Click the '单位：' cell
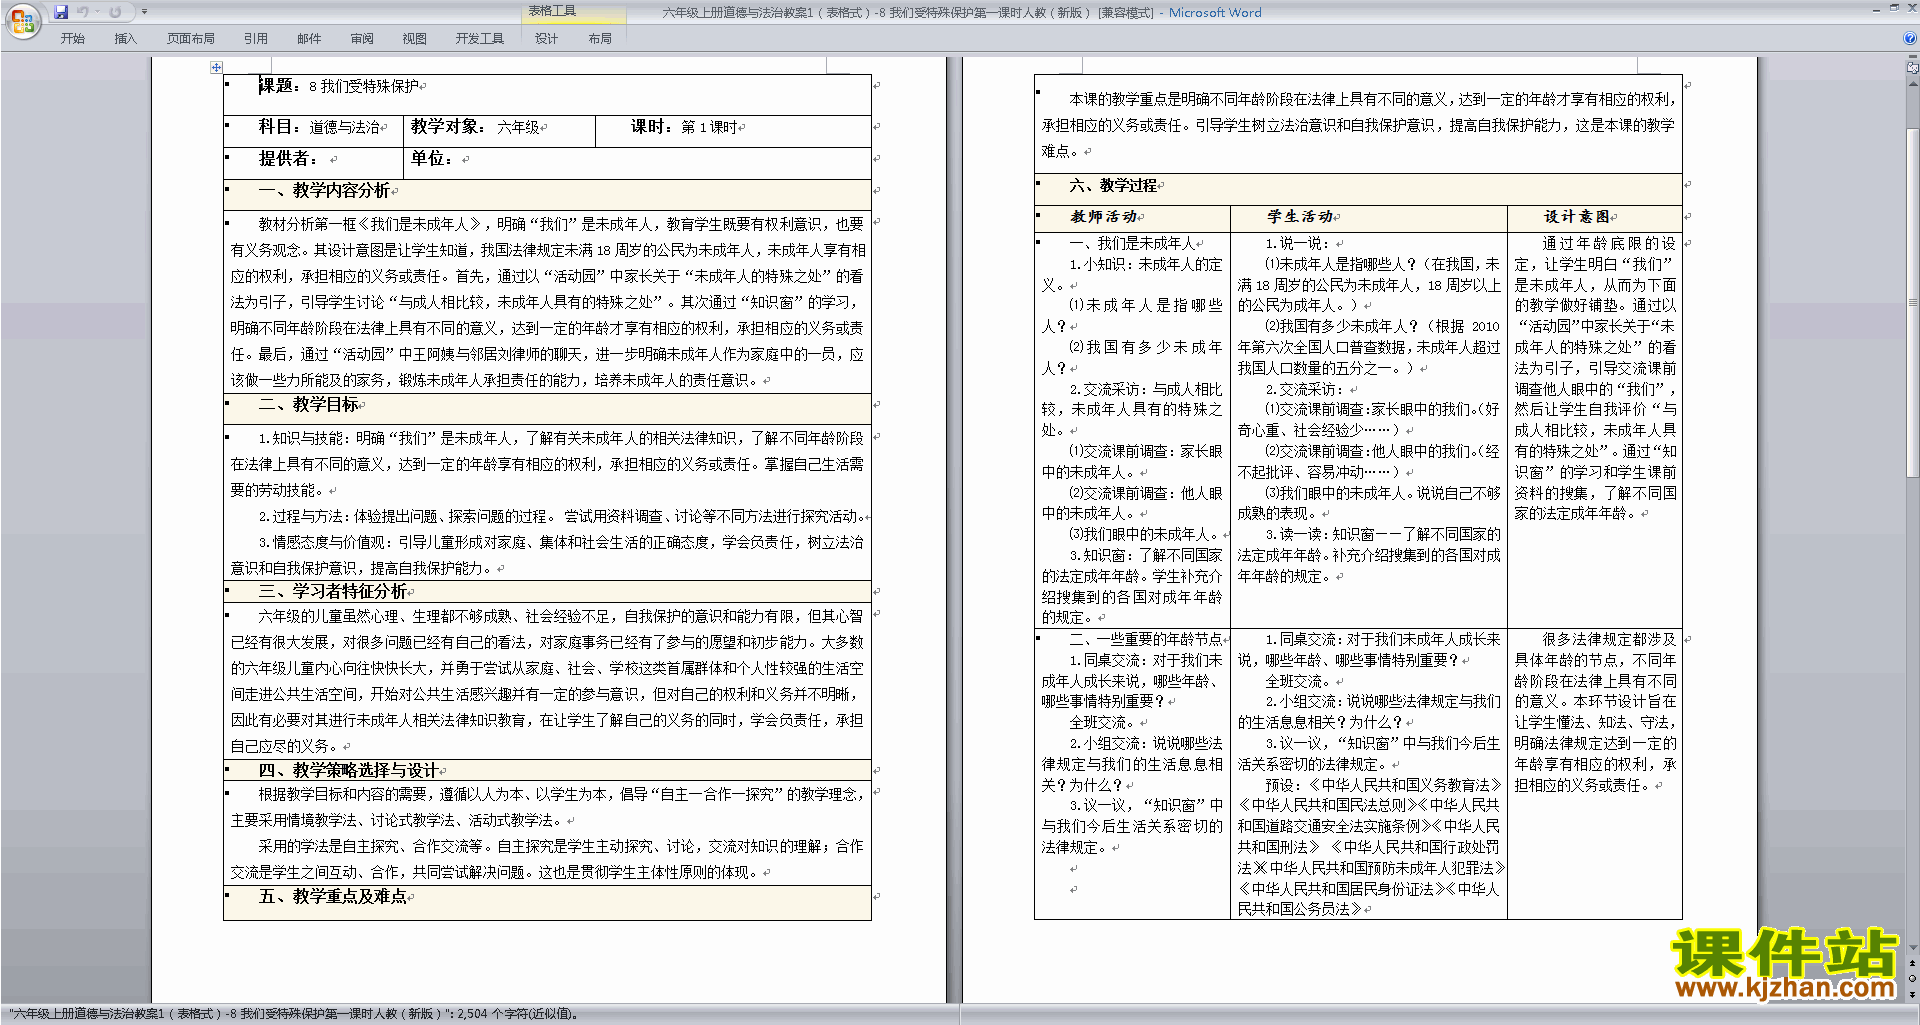The height and width of the screenshot is (1025, 1920). coord(637,163)
